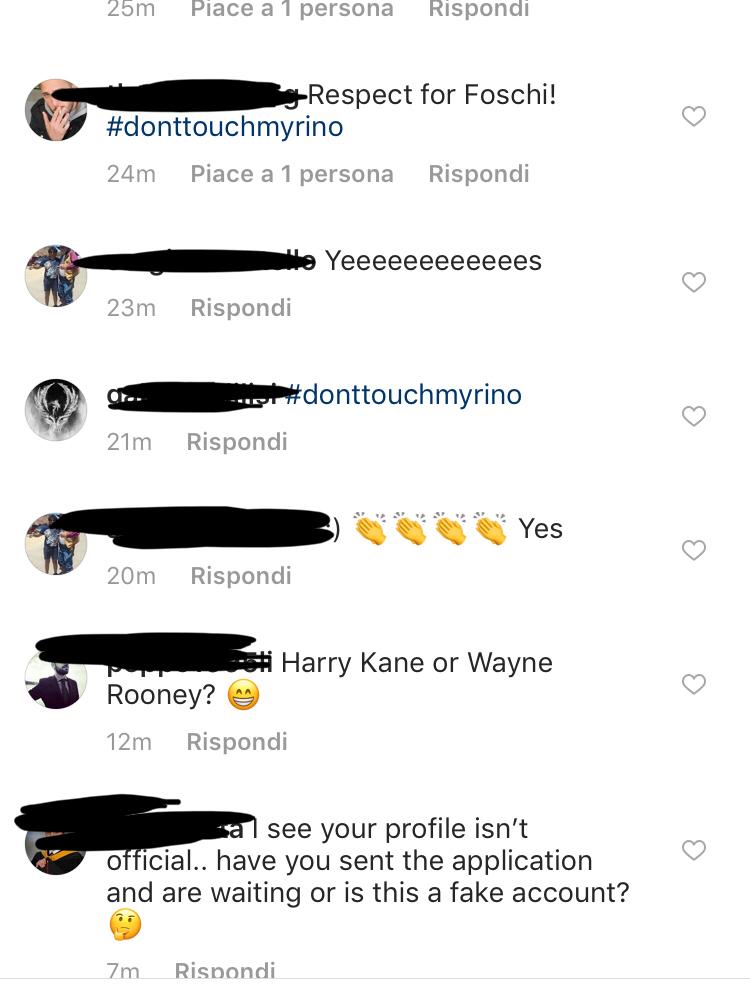The image size is (750, 994).
Task: Tap the phoenix avatar of 21m commenter
Action: [56, 410]
